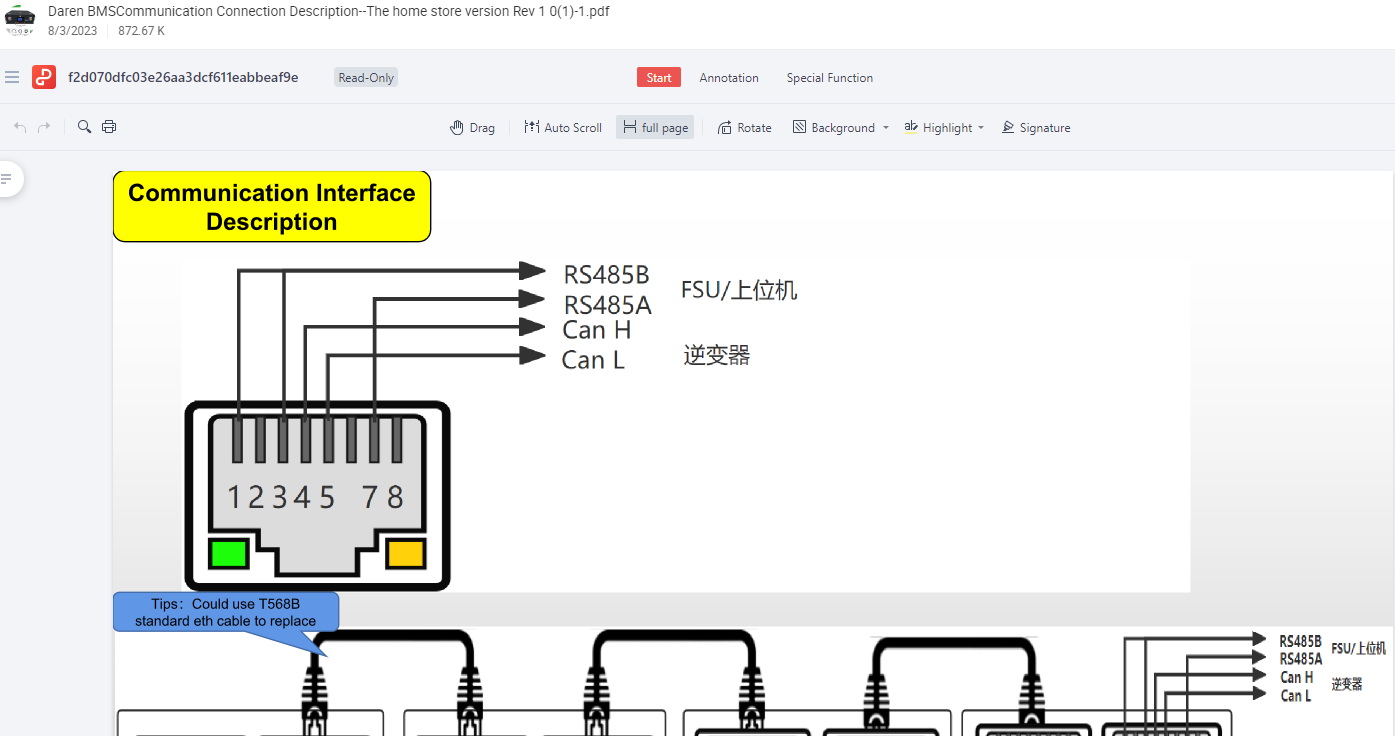The height and width of the screenshot is (736, 1395).
Task: Toggle full page view
Action: [x=655, y=128]
